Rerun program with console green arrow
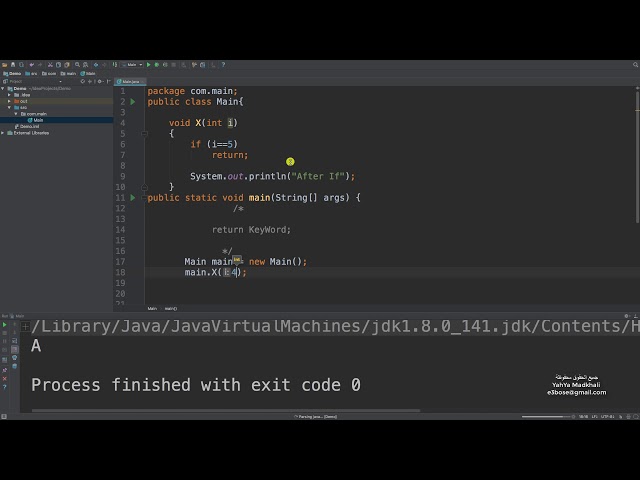Viewport: 640px width, 480px height. click(4, 324)
